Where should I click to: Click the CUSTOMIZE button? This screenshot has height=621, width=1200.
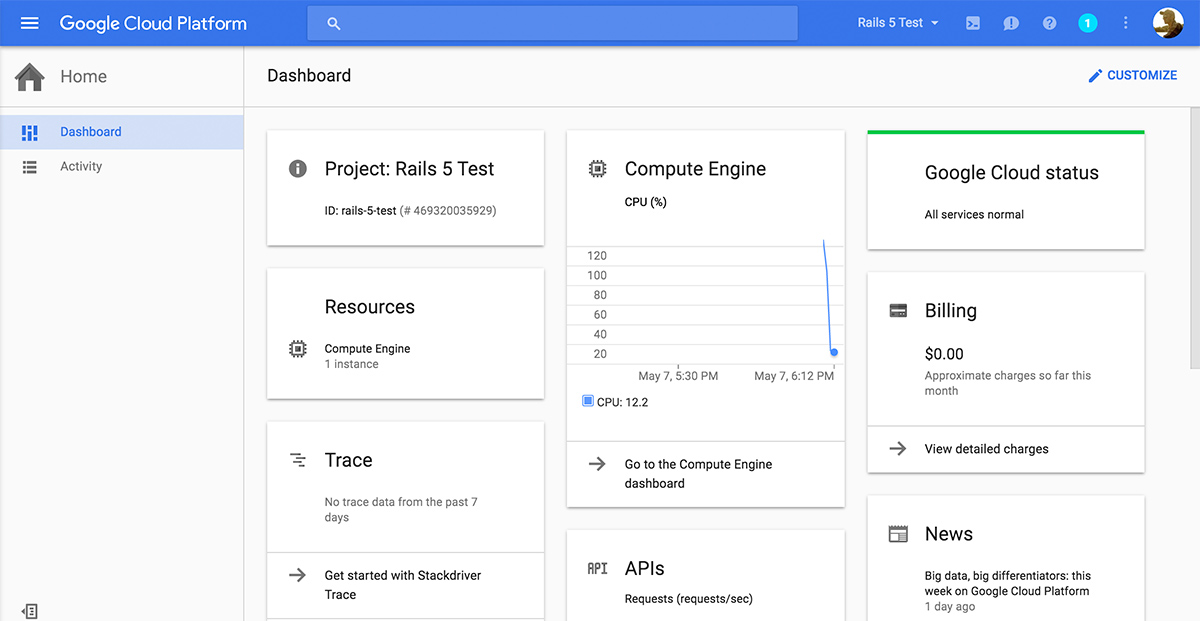[1132, 75]
